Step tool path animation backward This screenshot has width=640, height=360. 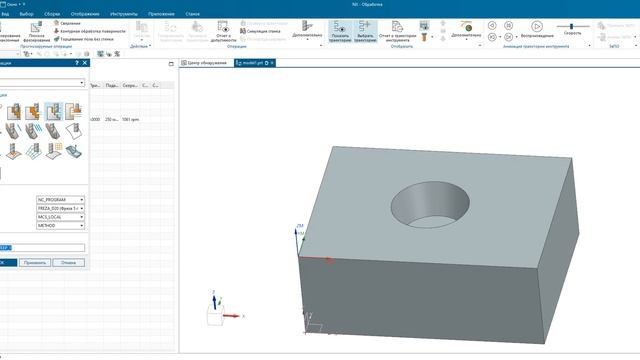[x=492, y=26]
